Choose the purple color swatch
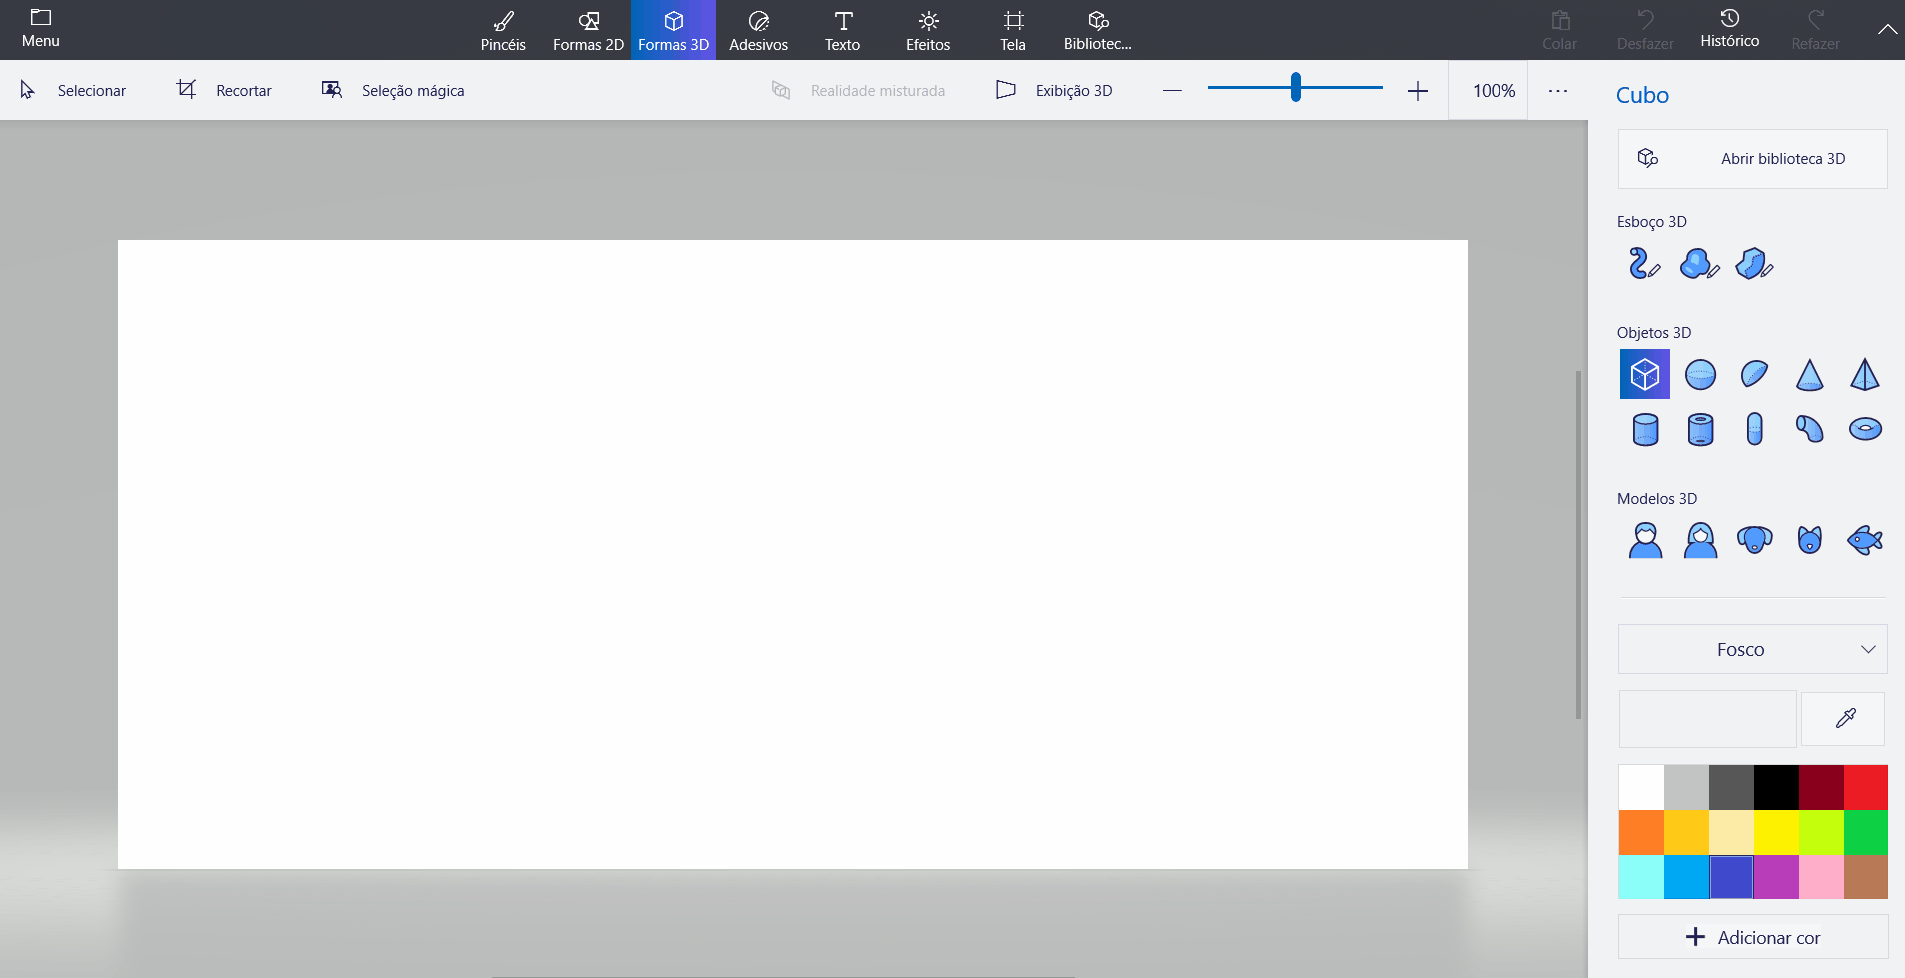The image size is (1905, 978). coord(1776,877)
